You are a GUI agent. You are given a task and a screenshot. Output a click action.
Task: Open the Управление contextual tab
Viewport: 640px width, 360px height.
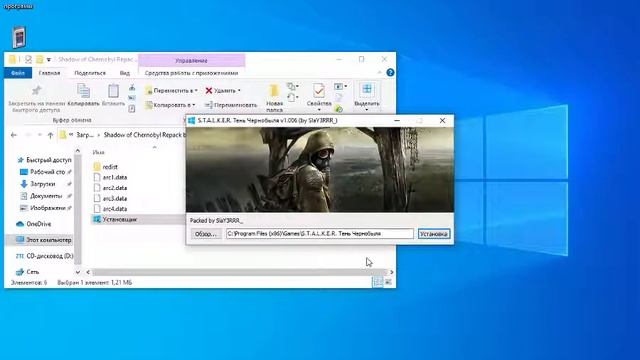click(191, 60)
